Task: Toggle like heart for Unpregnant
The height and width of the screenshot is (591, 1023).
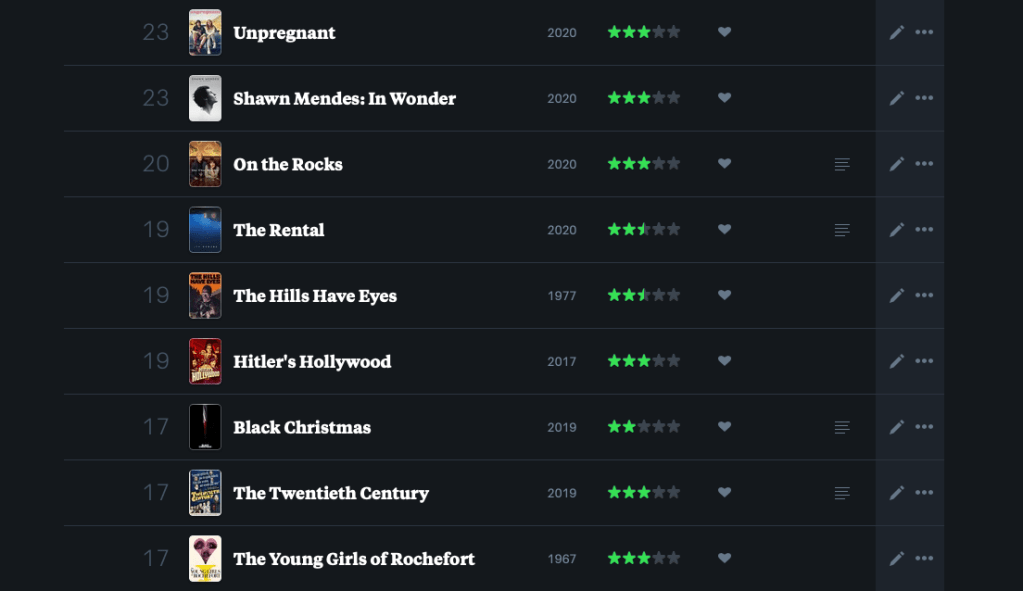Action: (x=725, y=32)
